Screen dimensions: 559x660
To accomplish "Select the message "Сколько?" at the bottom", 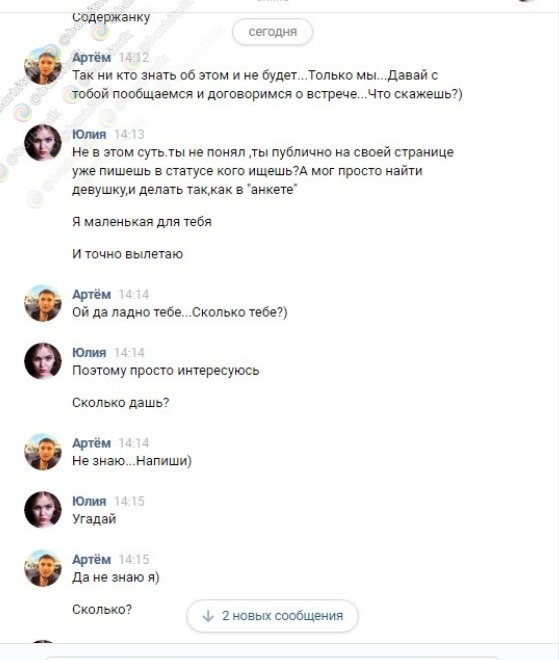I will click(102, 609).
